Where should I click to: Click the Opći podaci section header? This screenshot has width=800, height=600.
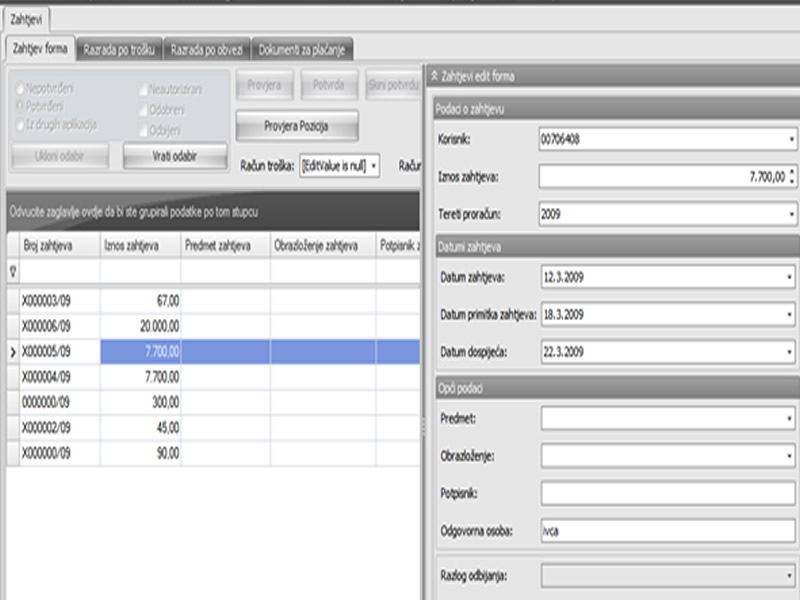pyautogui.click(x=618, y=388)
